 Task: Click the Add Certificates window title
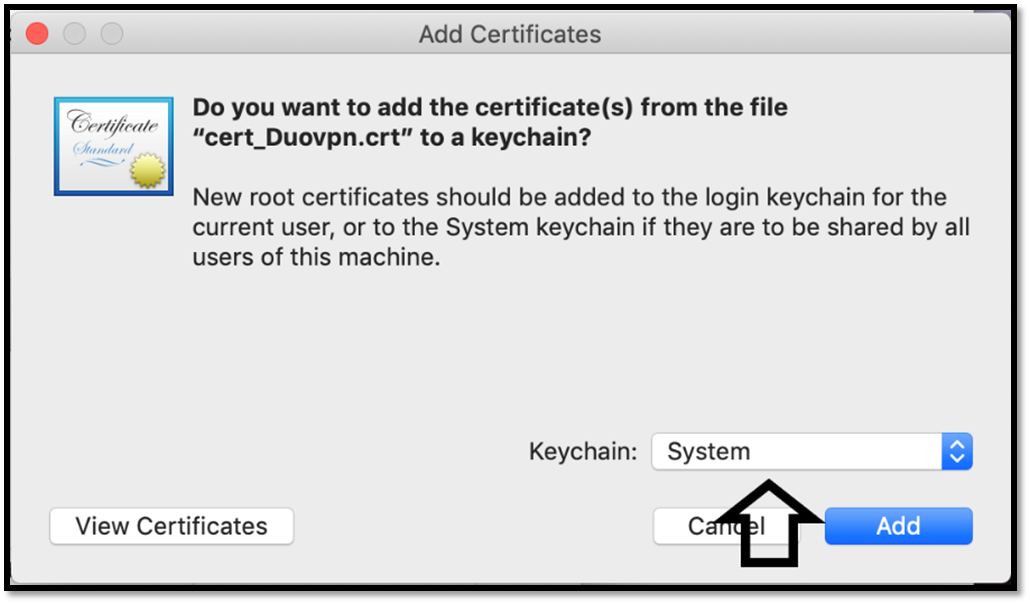tap(510, 34)
